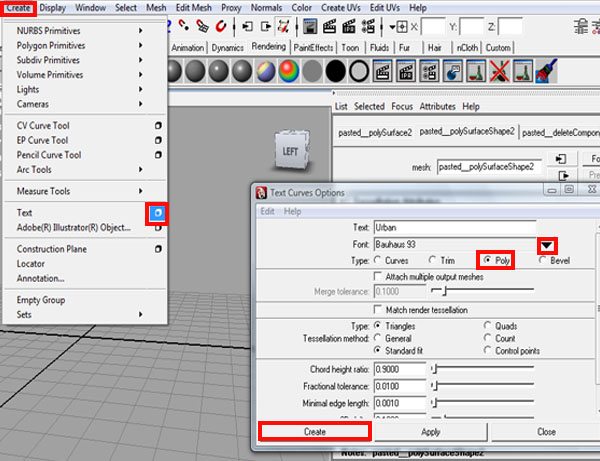Select the Poly type radio button

pos(487,260)
